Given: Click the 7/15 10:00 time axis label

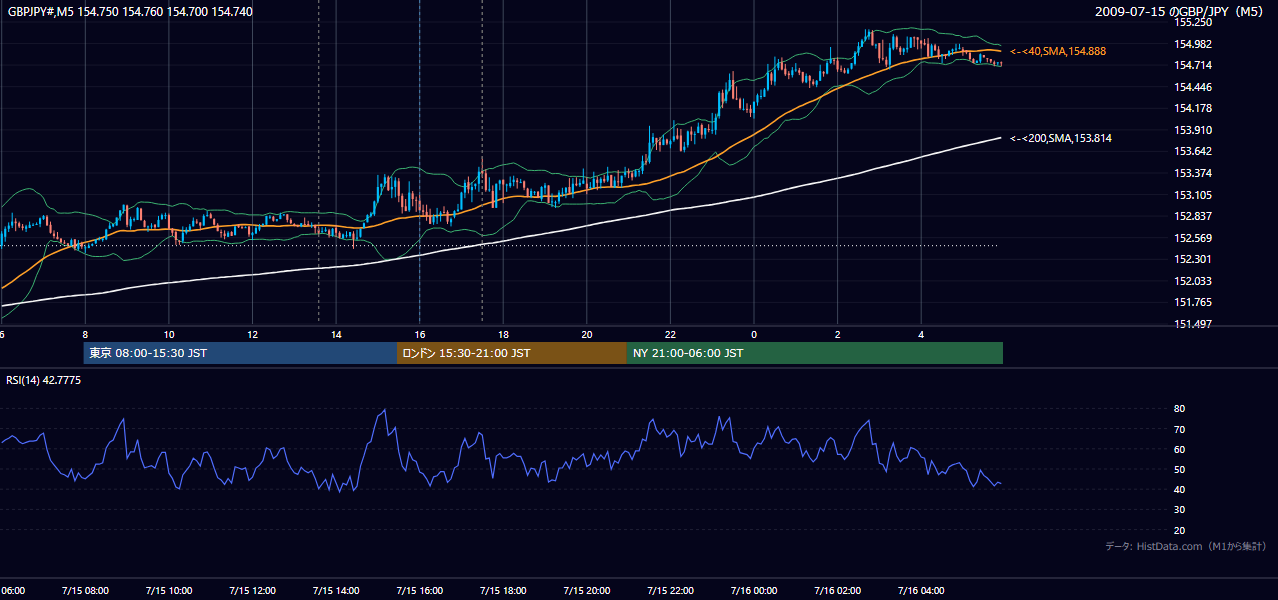Looking at the screenshot, I should pos(169,590).
